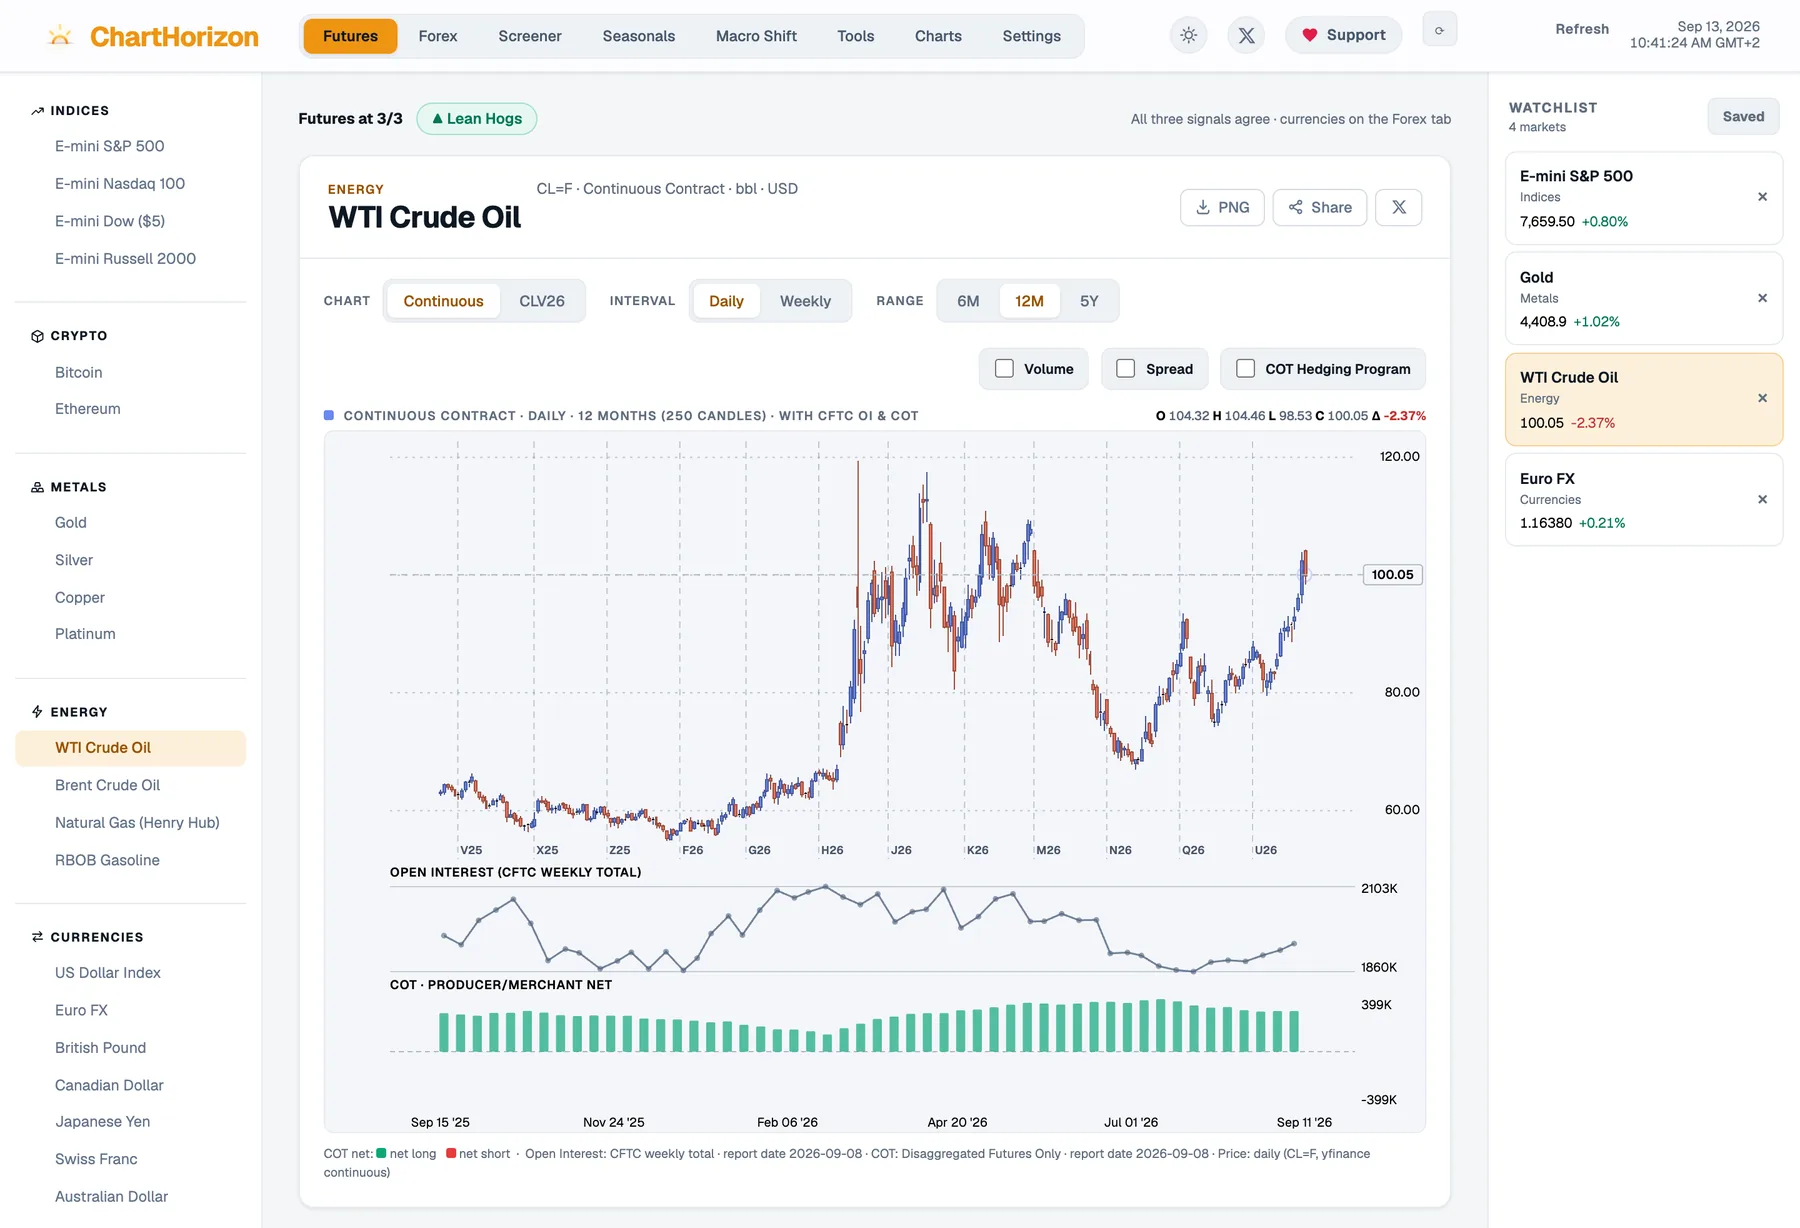Open the X social icon in header
Screen dimensions: 1800x1228
[x=1246, y=35]
